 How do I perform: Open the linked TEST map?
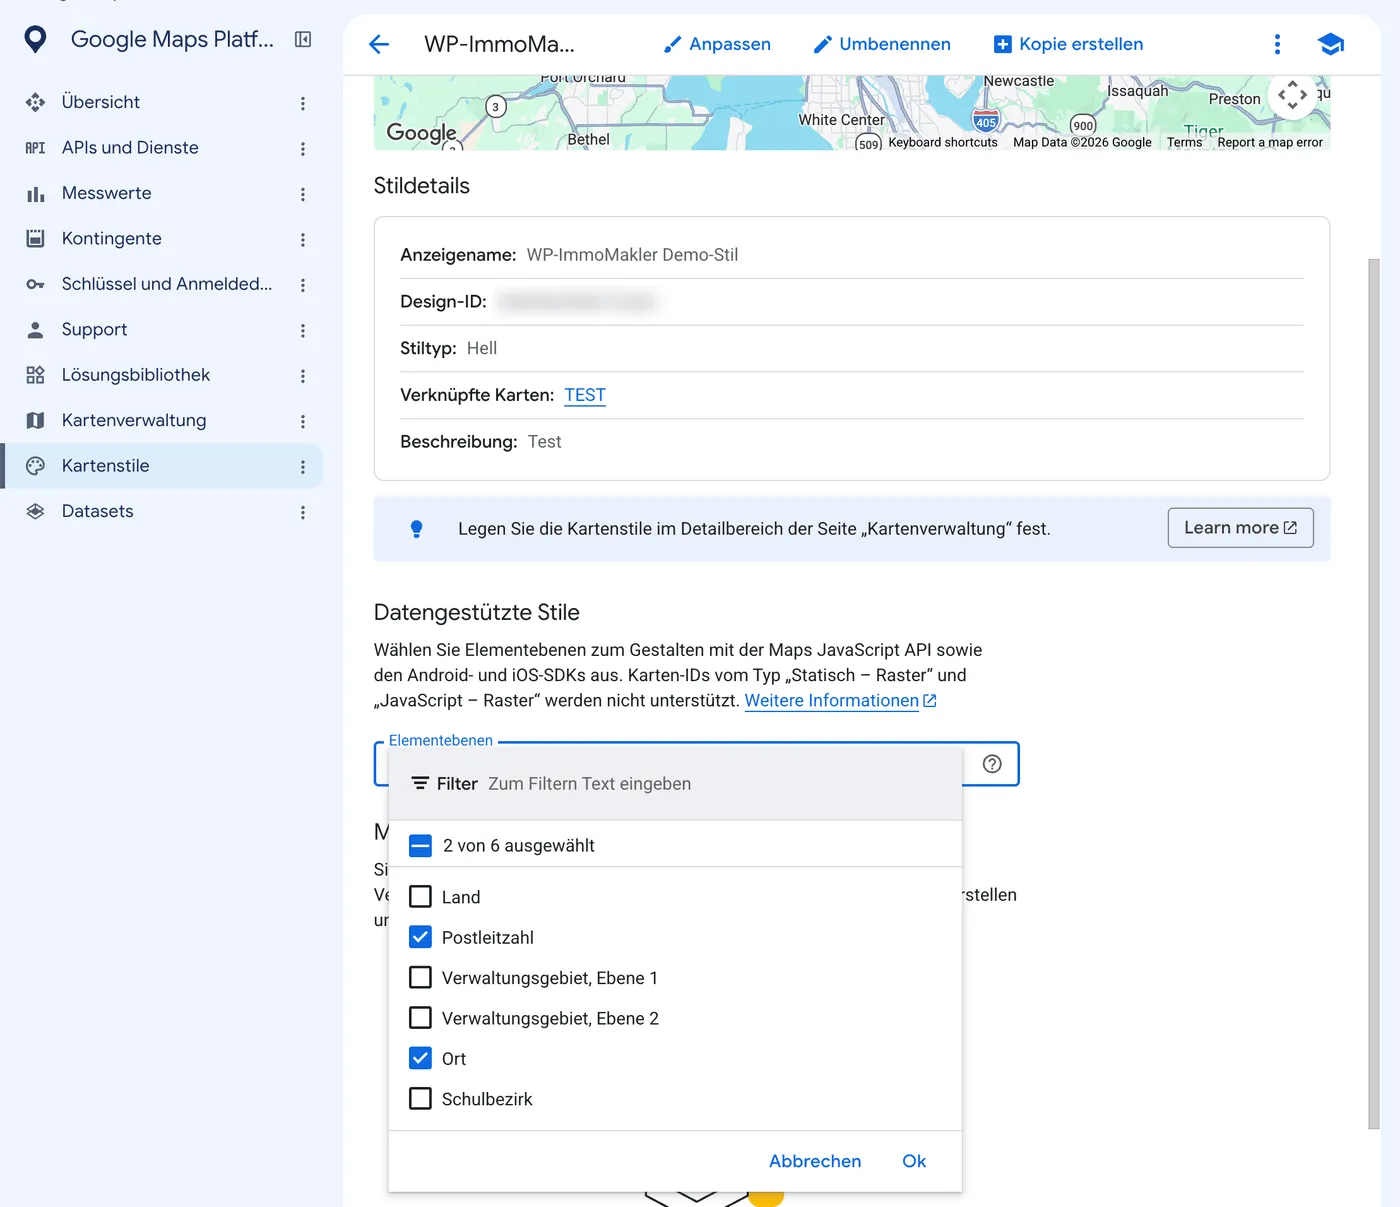click(585, 395)
